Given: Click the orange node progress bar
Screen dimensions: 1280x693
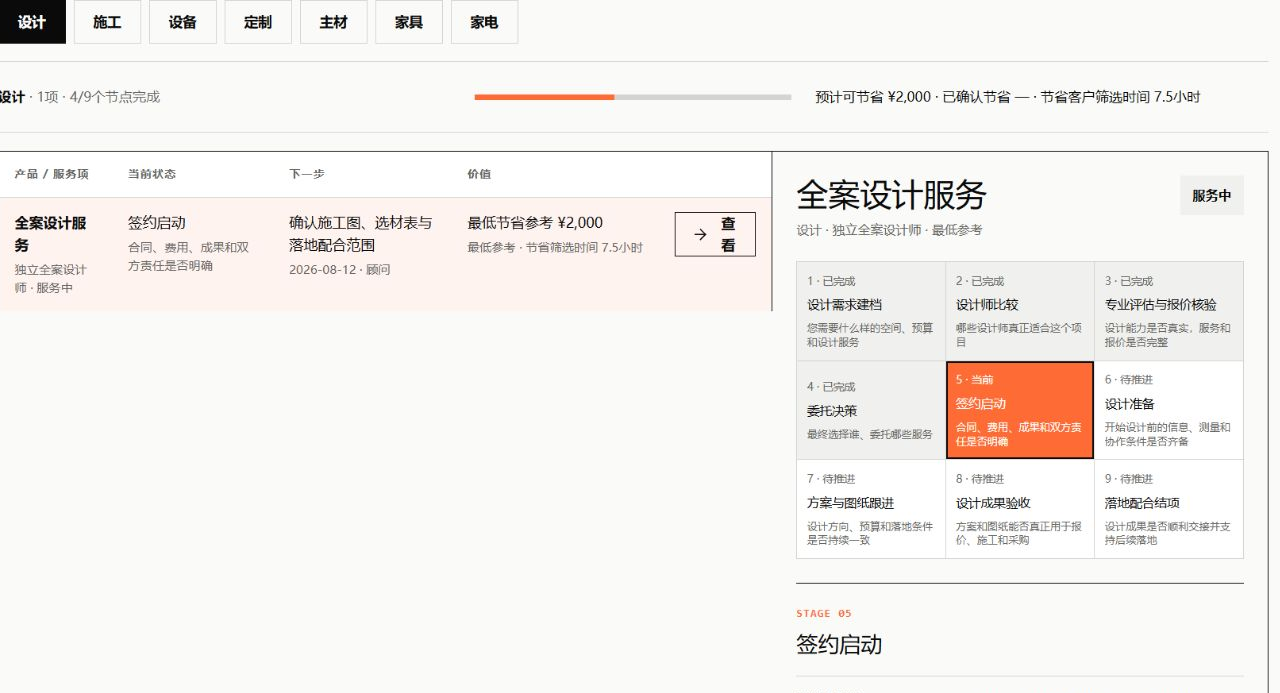Looking at the screenshot, I should click(x=632, y=97).
